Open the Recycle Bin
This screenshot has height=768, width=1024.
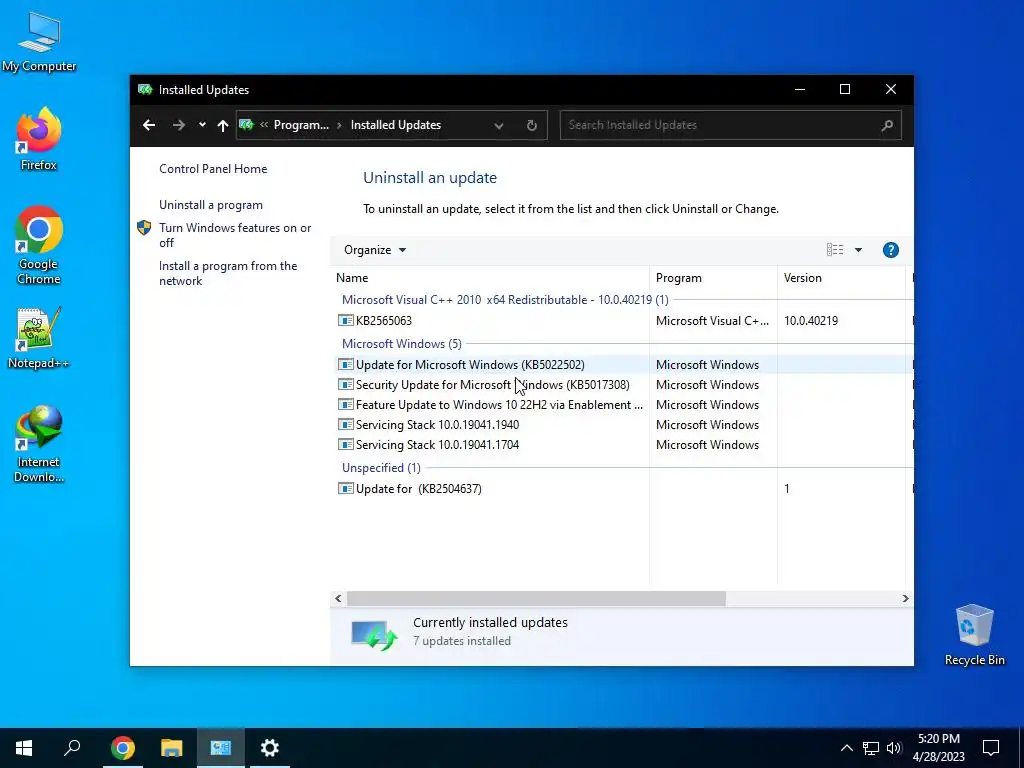974,635
